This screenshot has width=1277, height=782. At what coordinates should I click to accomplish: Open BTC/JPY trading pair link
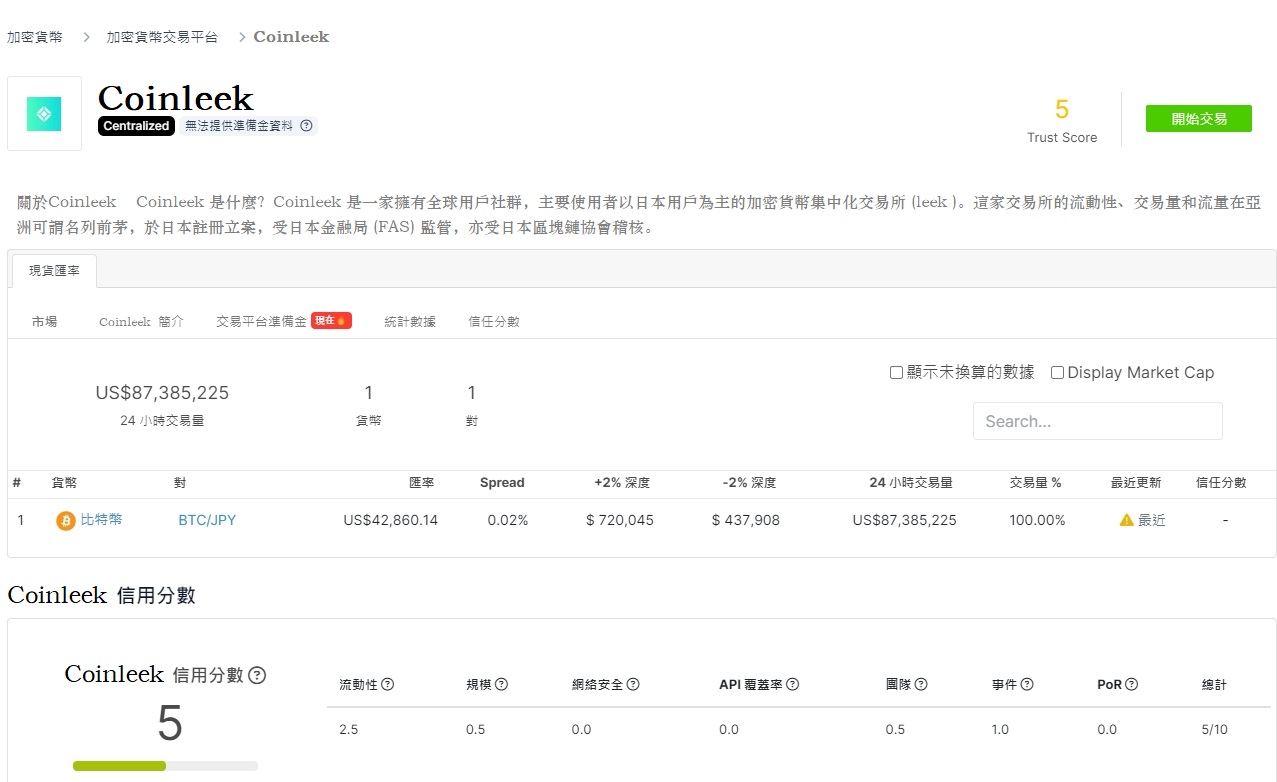pyautogui.click(x=207, y=520)
